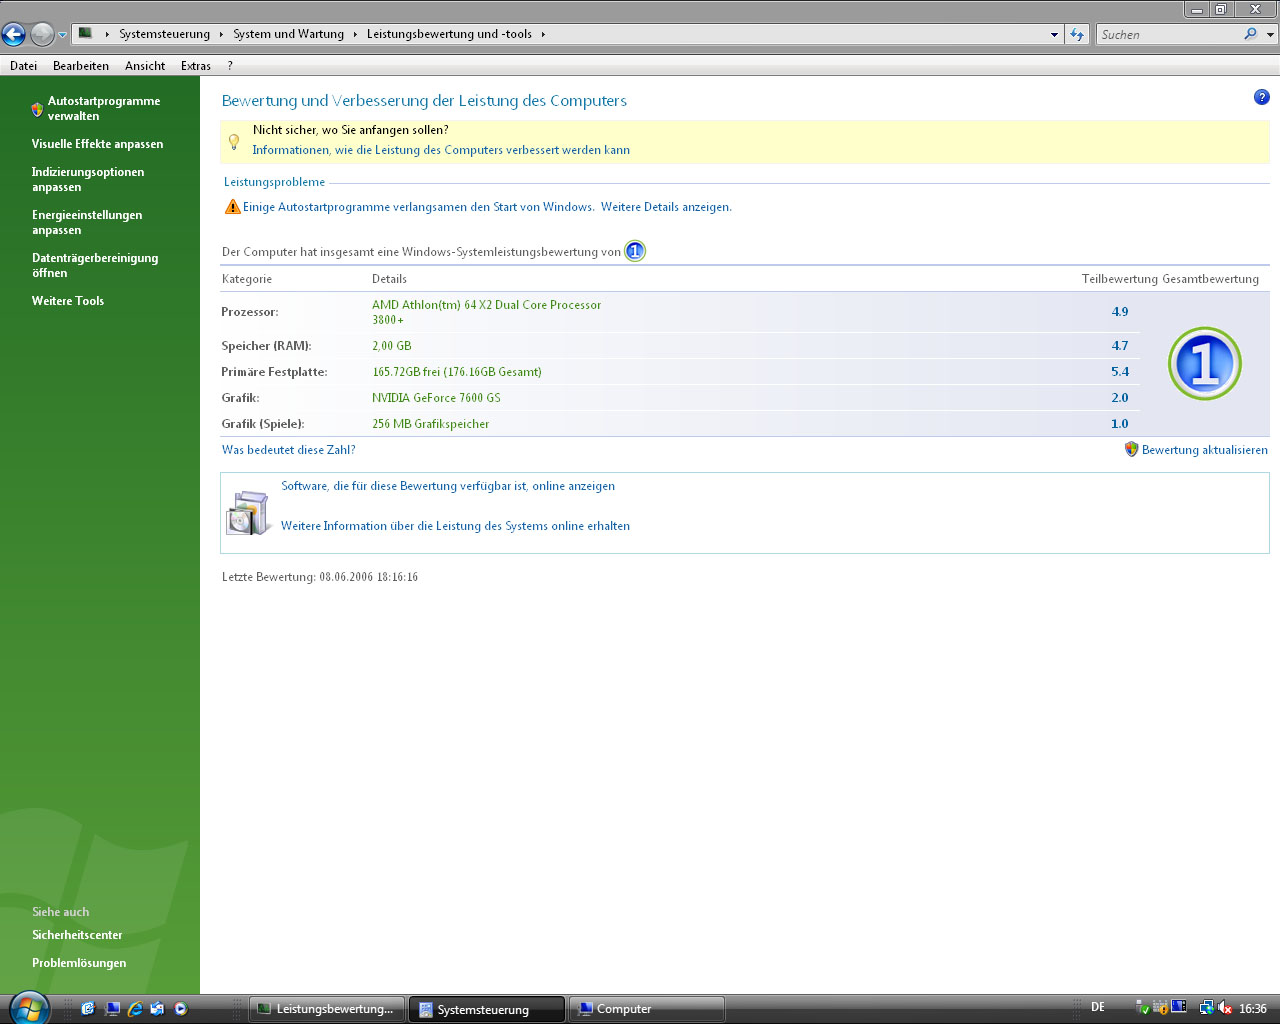Open the address bar history dropdown

click(1054, 34)
